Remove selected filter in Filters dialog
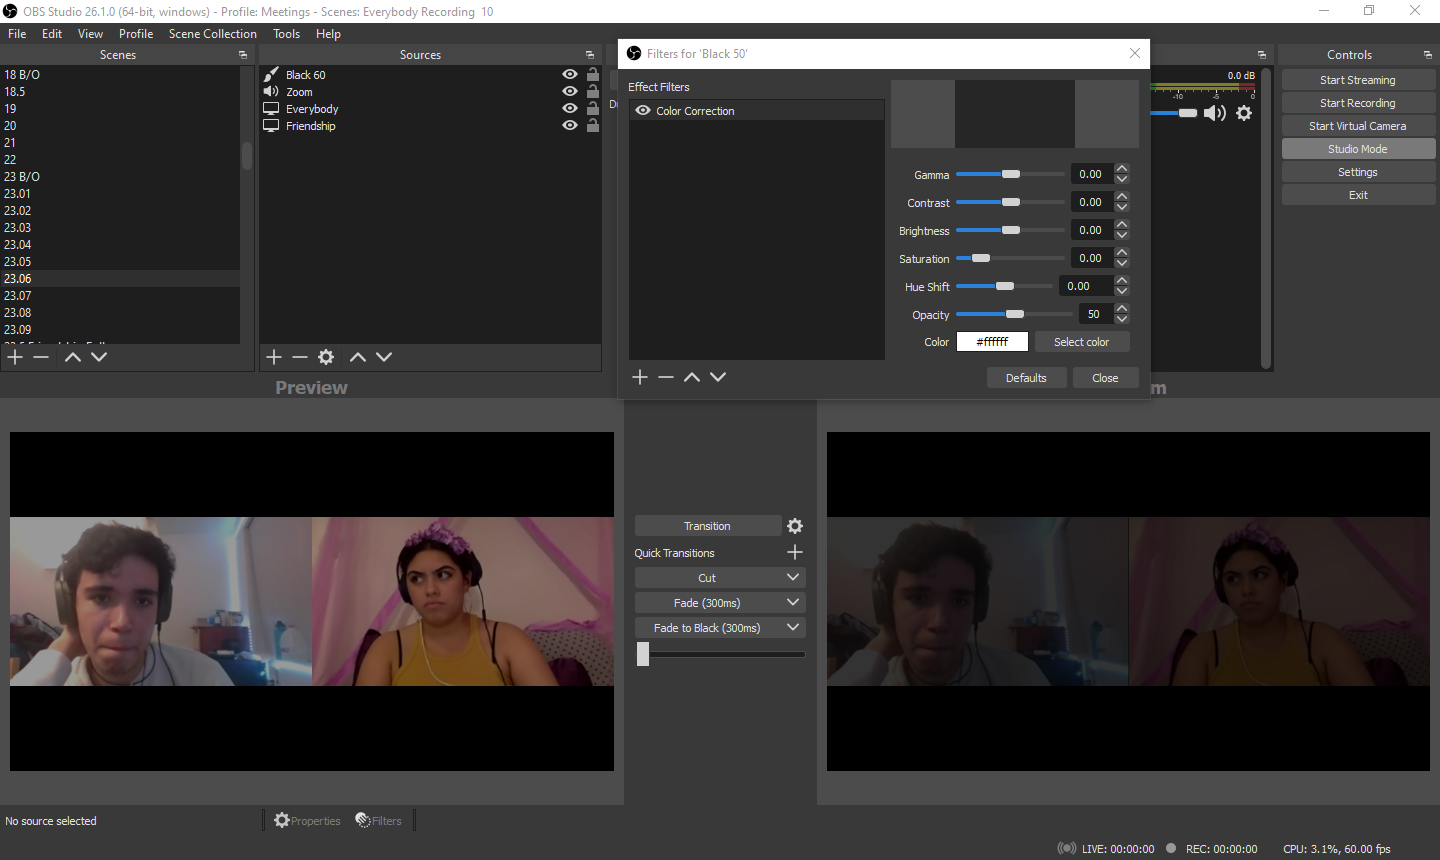1440x860 pixels. [x=666, y=377]
